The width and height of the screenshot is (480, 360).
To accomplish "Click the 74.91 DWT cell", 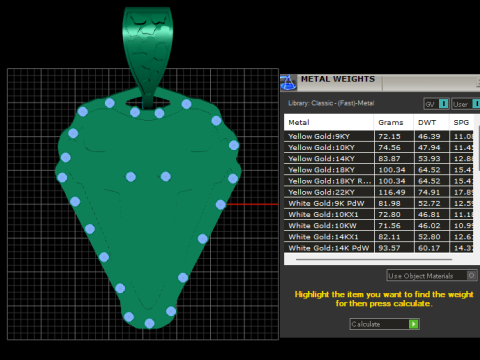I will pos(431,192).
